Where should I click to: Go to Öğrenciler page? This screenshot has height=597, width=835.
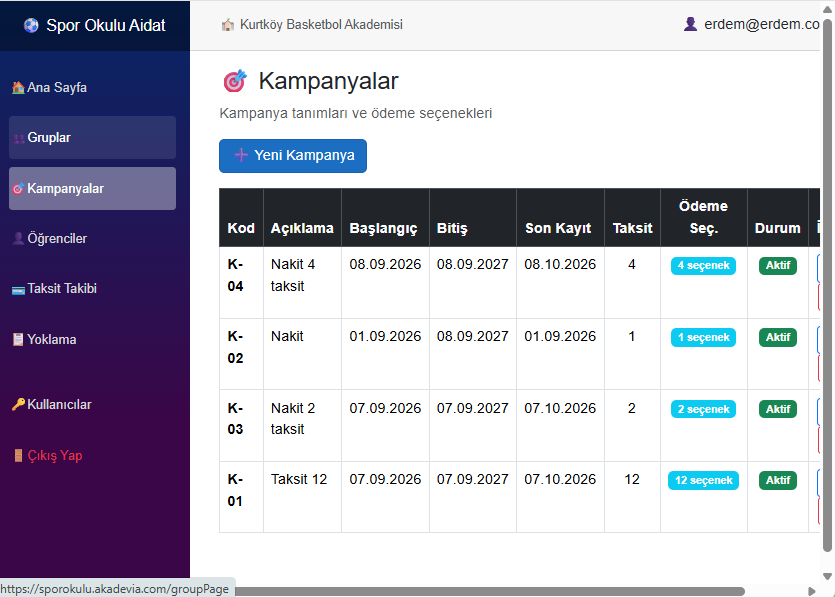(92, 239)
